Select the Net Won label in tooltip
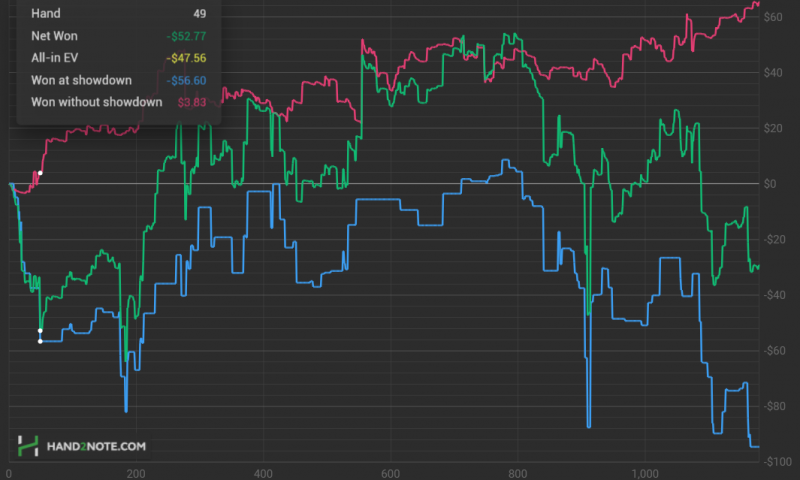Screen dimensions: 800x480 (x=55, y=36)
